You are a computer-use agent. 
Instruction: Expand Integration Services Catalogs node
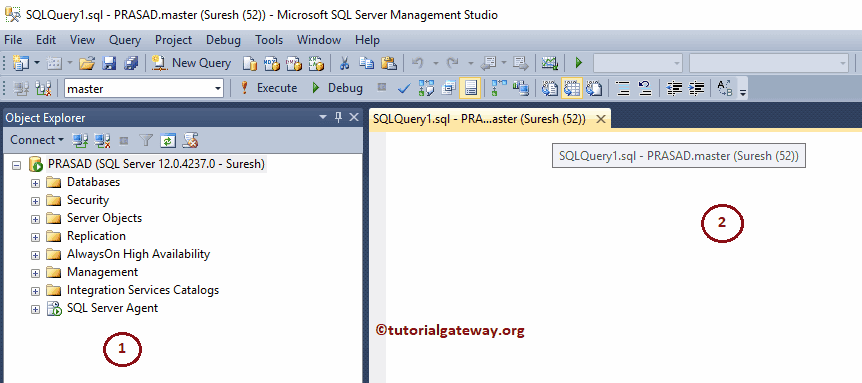(x=36, y=291)
